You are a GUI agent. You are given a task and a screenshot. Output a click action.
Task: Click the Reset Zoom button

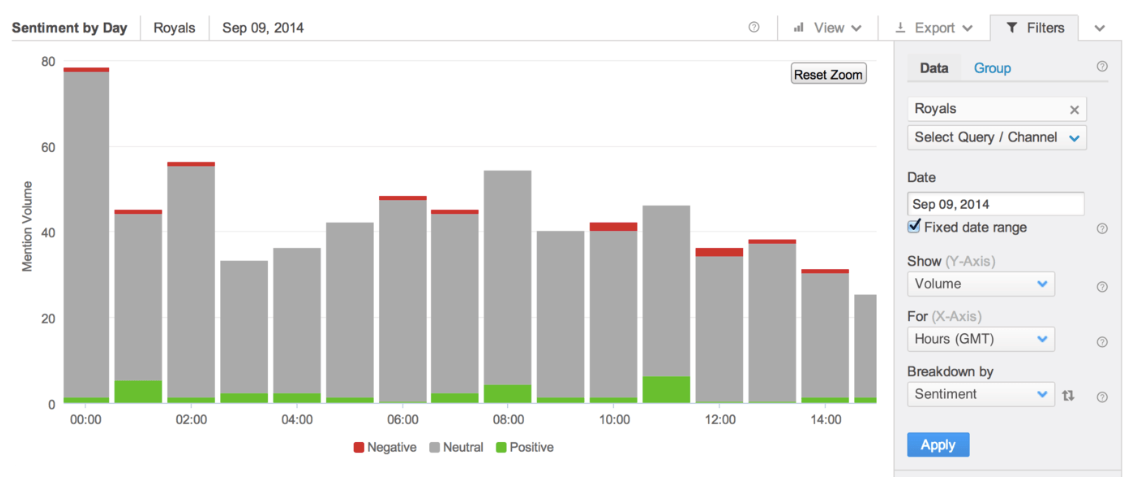pos(828,75)
